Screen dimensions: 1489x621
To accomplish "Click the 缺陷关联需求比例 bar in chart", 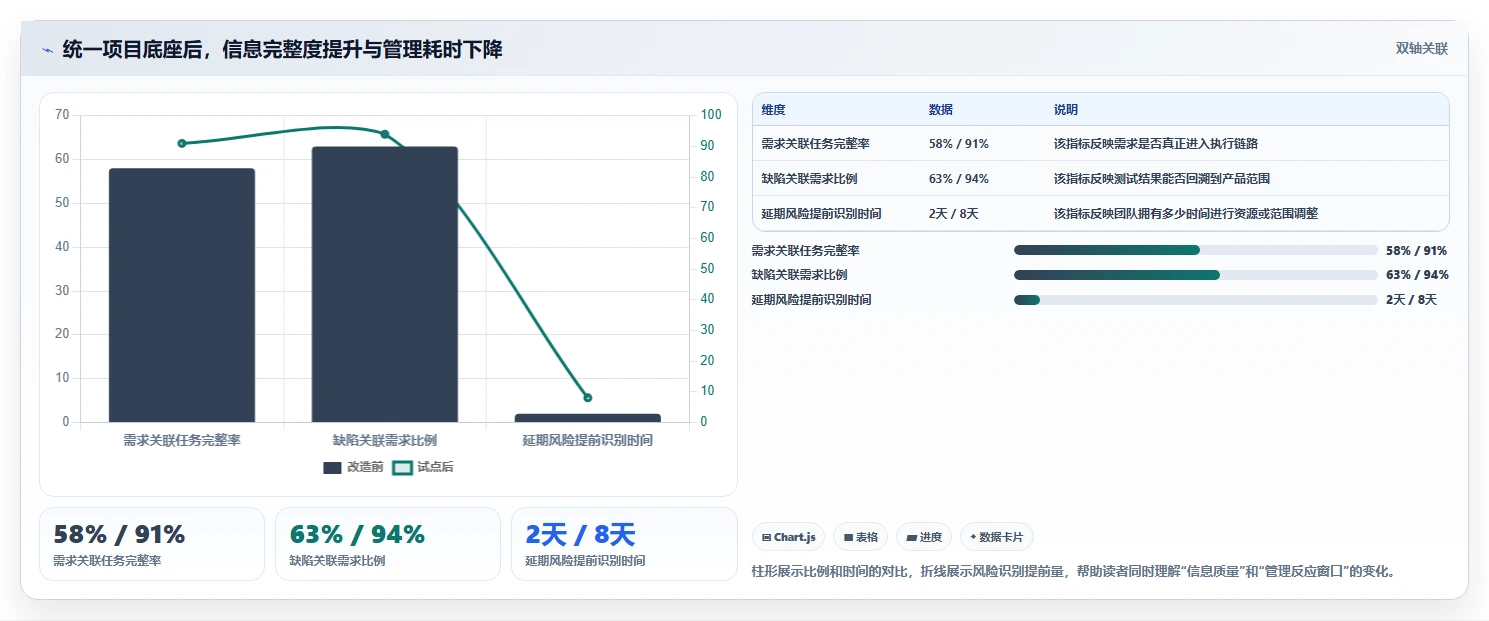I will click(x=385, y=285).
